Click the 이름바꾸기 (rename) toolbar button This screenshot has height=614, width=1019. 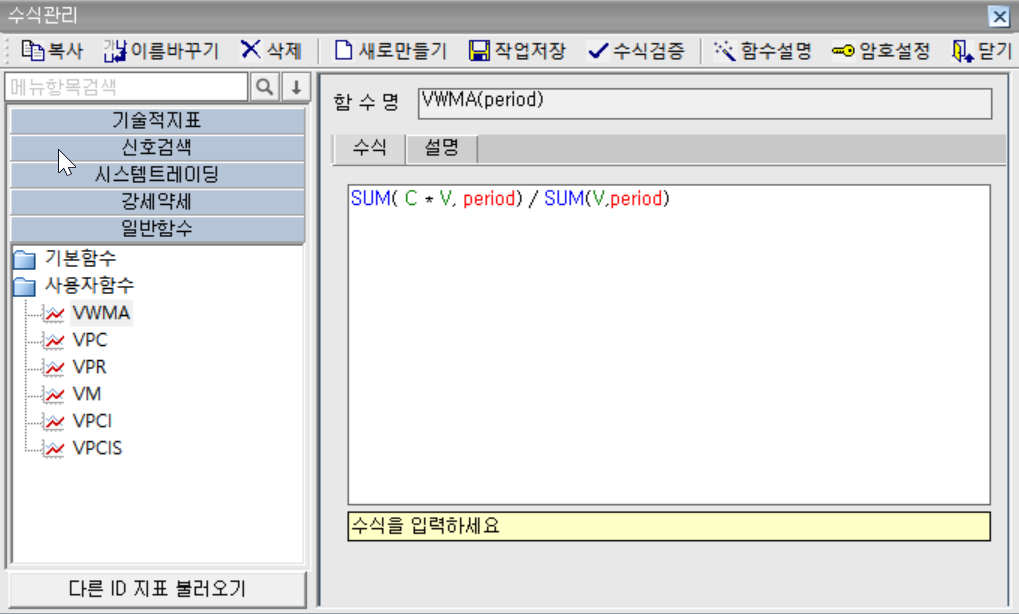pos(161,51)
